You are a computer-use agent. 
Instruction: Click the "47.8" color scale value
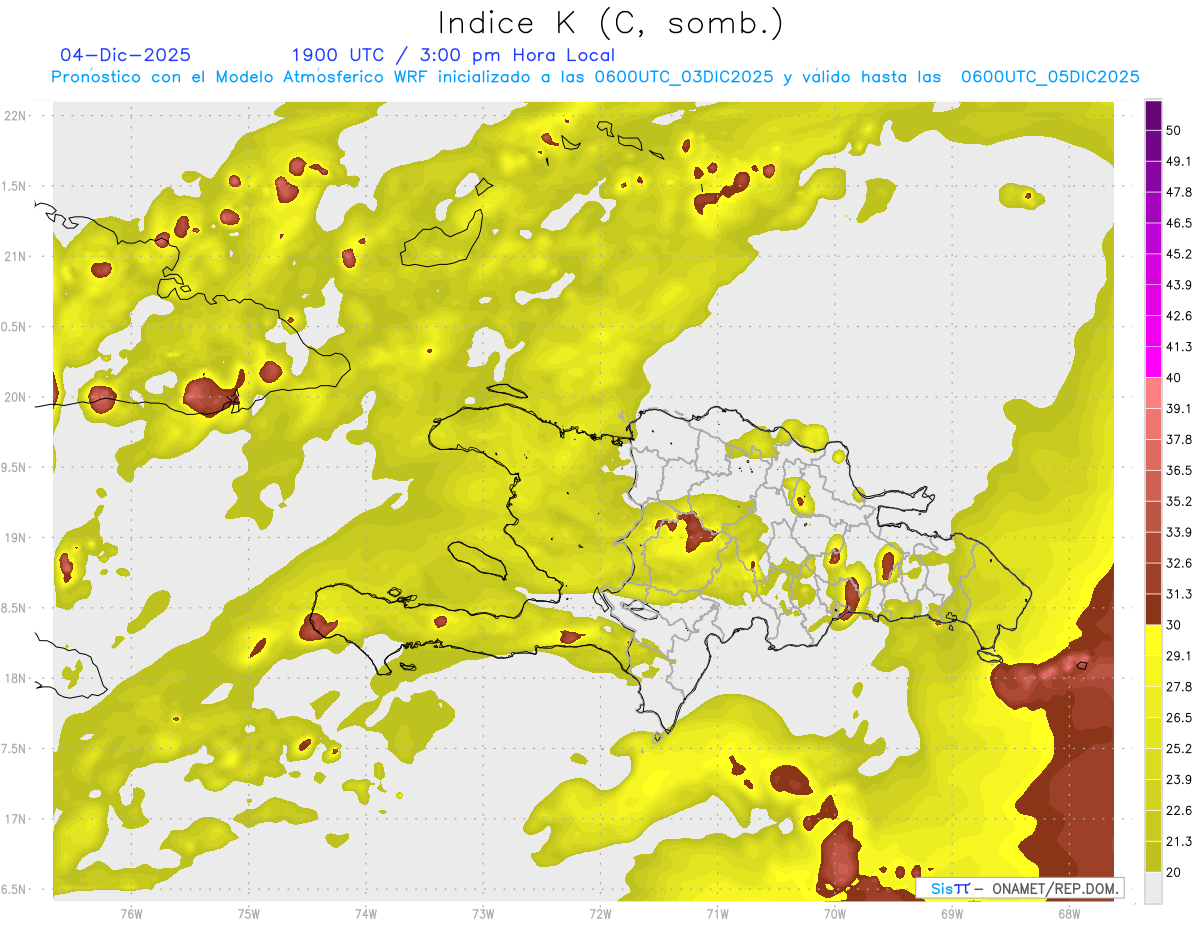click(1179, 192)
